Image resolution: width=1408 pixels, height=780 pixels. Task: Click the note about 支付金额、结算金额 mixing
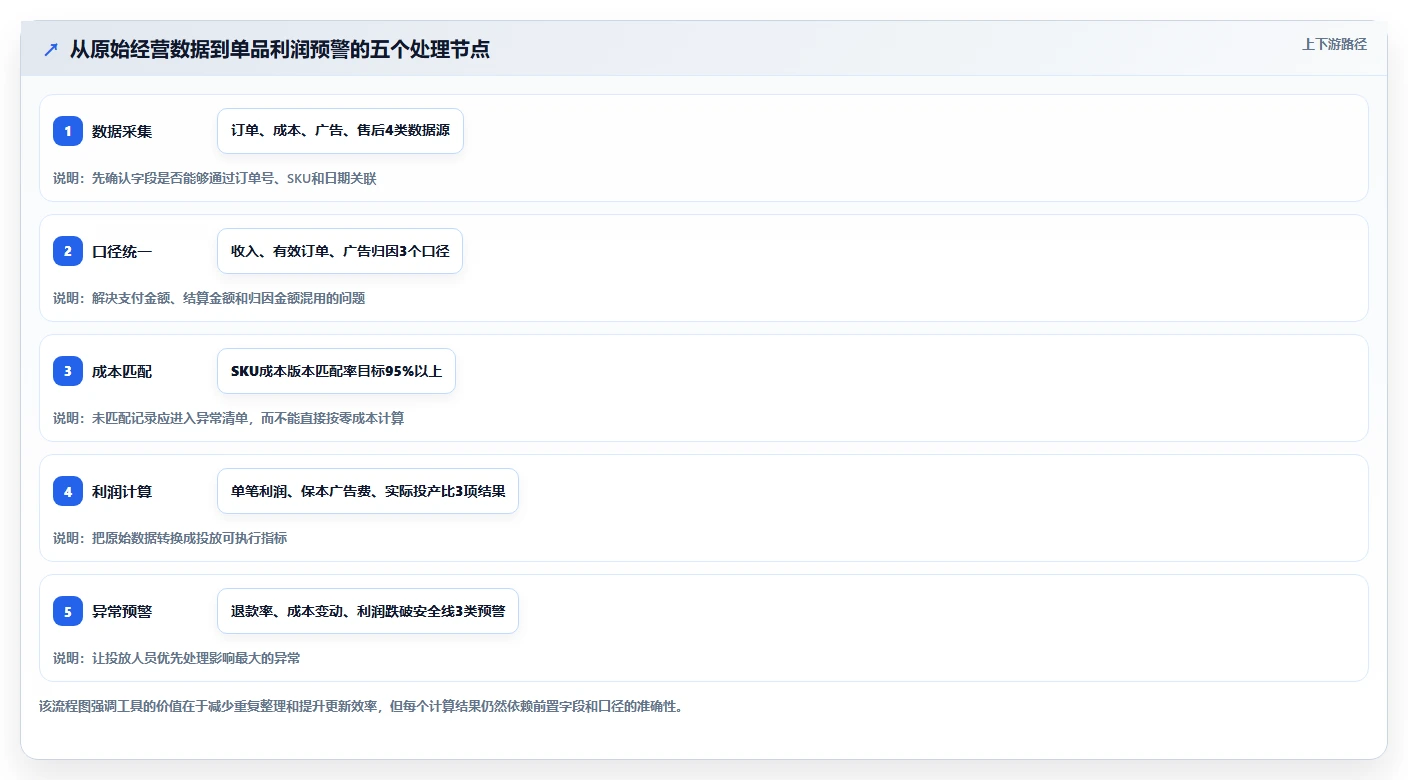pyautogui.click(x=209, y=298)
